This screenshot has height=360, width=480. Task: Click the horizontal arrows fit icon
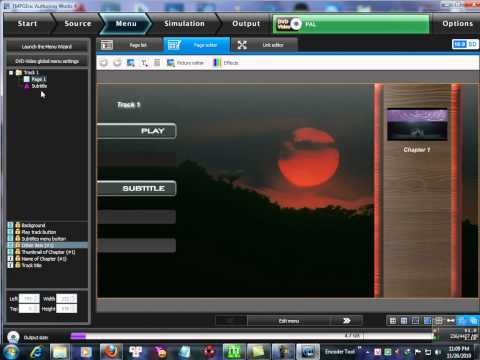pyautogui.click(x=450, y=321)
